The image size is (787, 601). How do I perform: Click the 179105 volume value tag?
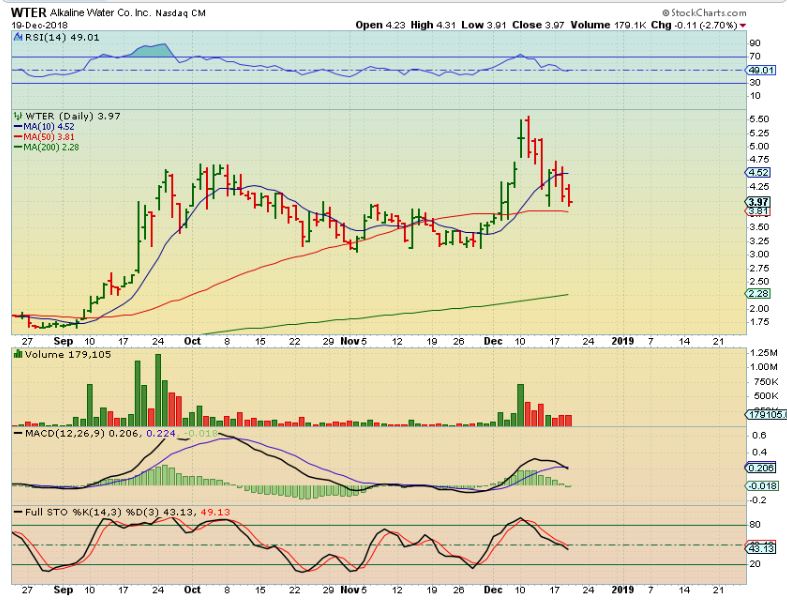pyautogui.click(x=766, y=414)
